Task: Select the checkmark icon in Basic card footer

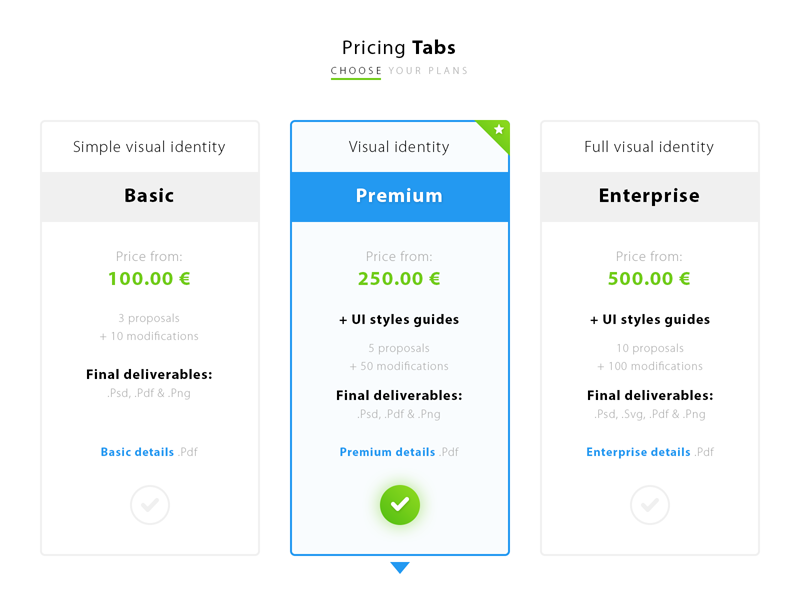Action: click(150, 505)
